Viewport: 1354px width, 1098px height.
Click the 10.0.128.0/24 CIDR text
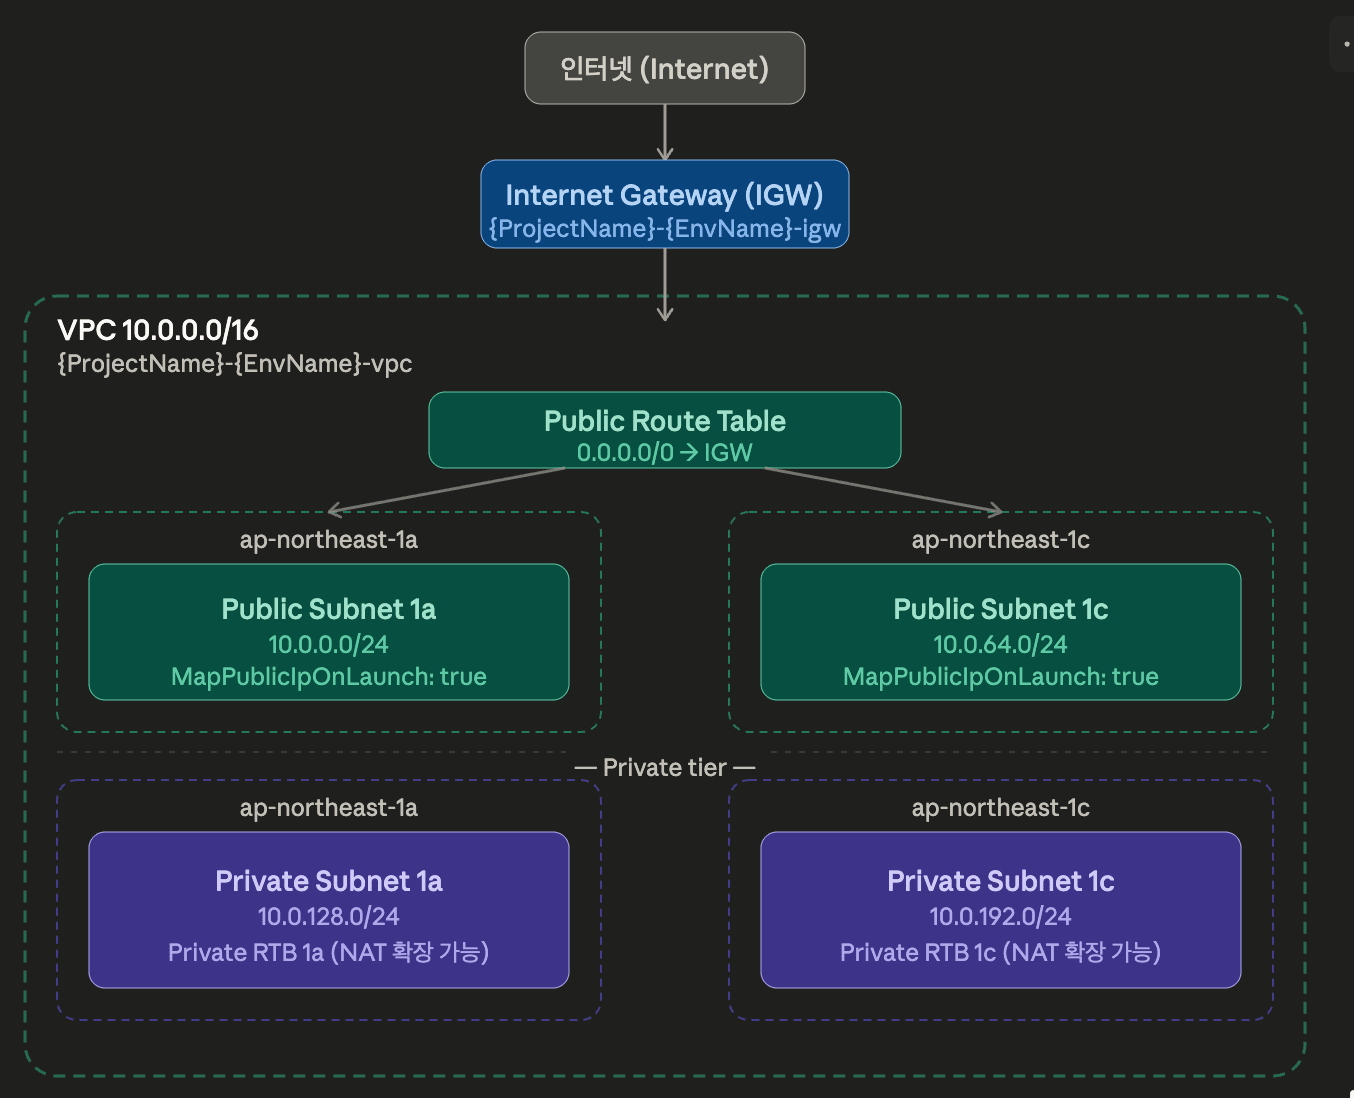click(328, 916)
